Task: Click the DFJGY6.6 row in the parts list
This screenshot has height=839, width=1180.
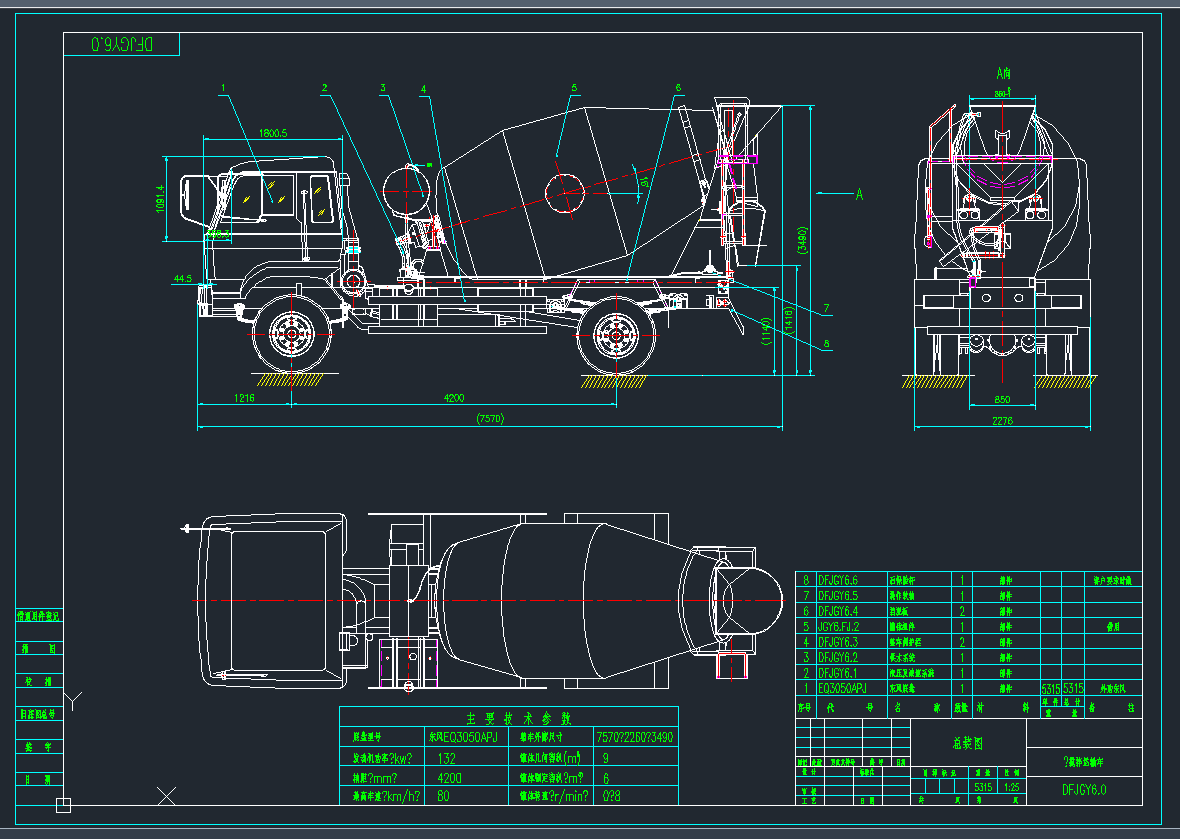Action: (838, 580)
